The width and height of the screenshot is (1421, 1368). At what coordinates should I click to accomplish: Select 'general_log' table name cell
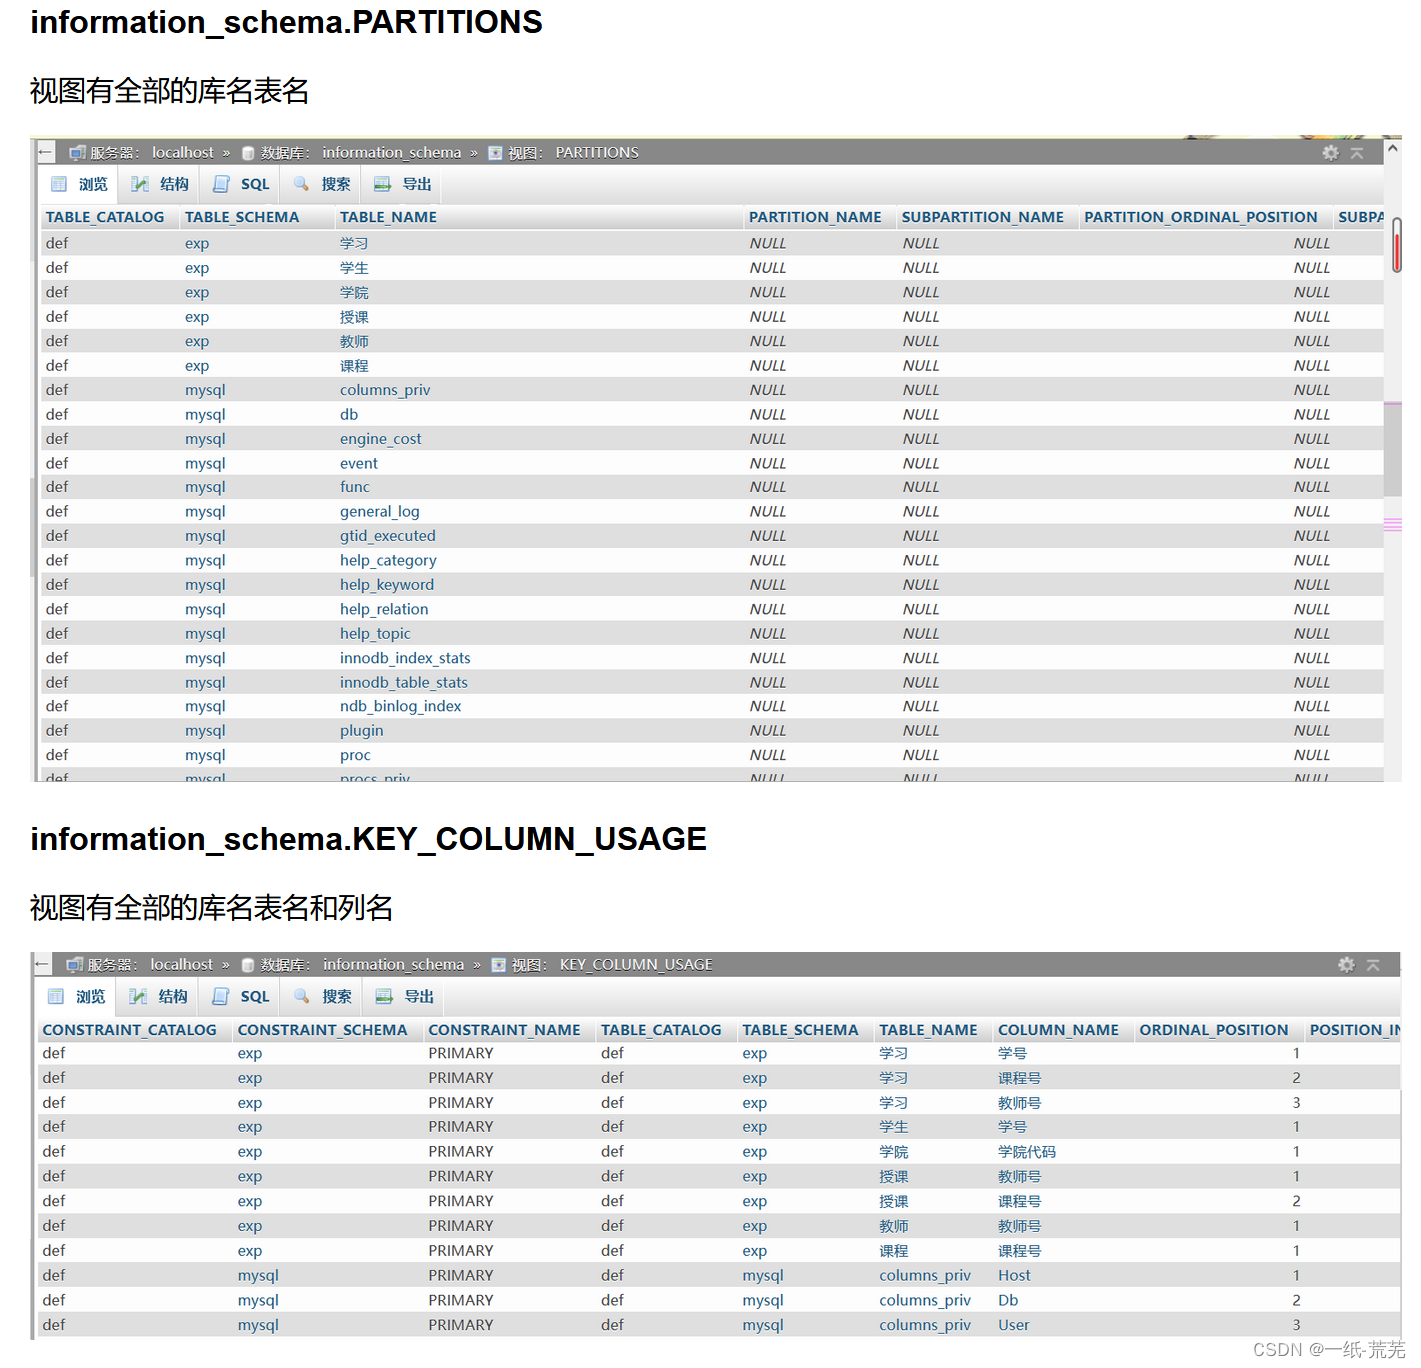click(380, 512)
